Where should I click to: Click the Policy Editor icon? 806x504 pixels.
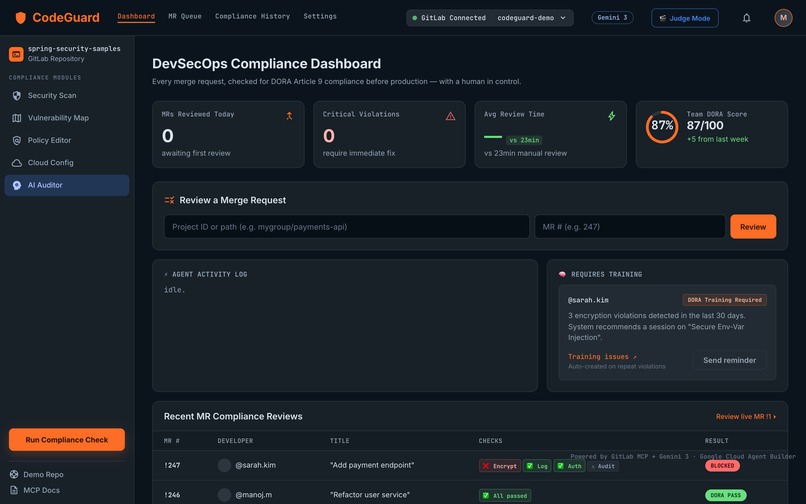click(x=16, y=140)
